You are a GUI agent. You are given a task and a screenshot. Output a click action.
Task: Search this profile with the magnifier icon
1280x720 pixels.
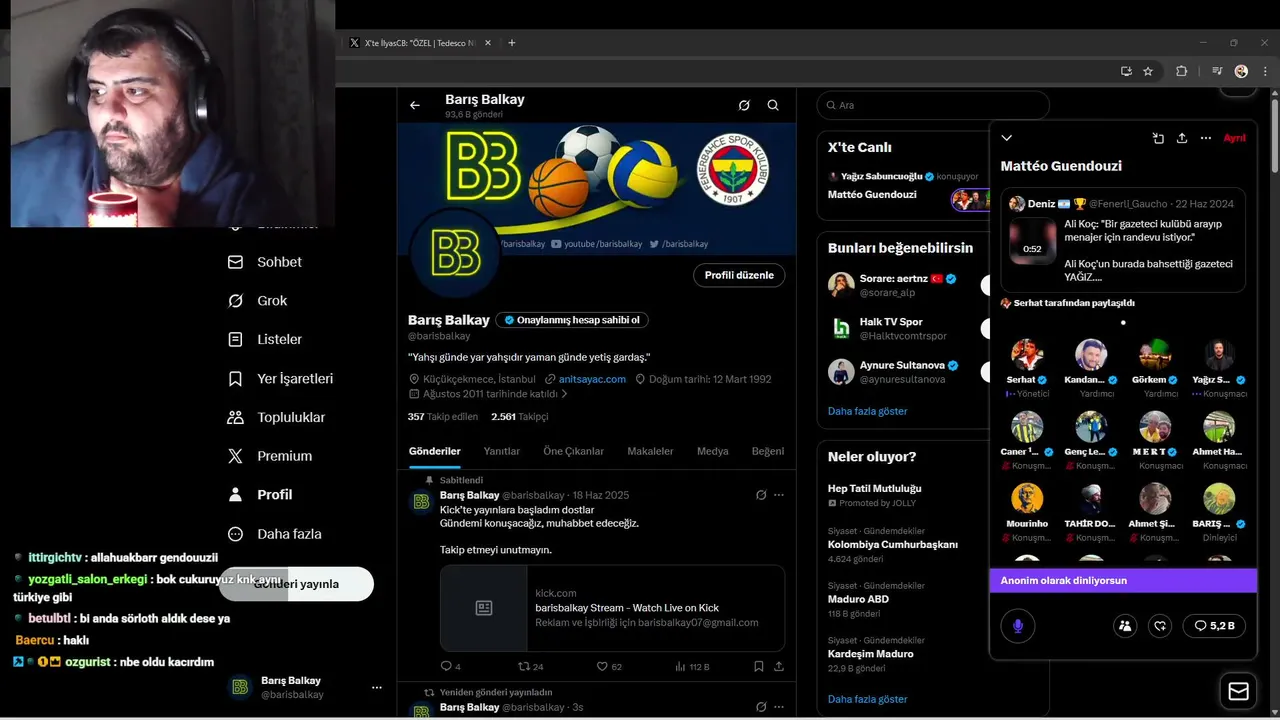[x=773, y=105]
